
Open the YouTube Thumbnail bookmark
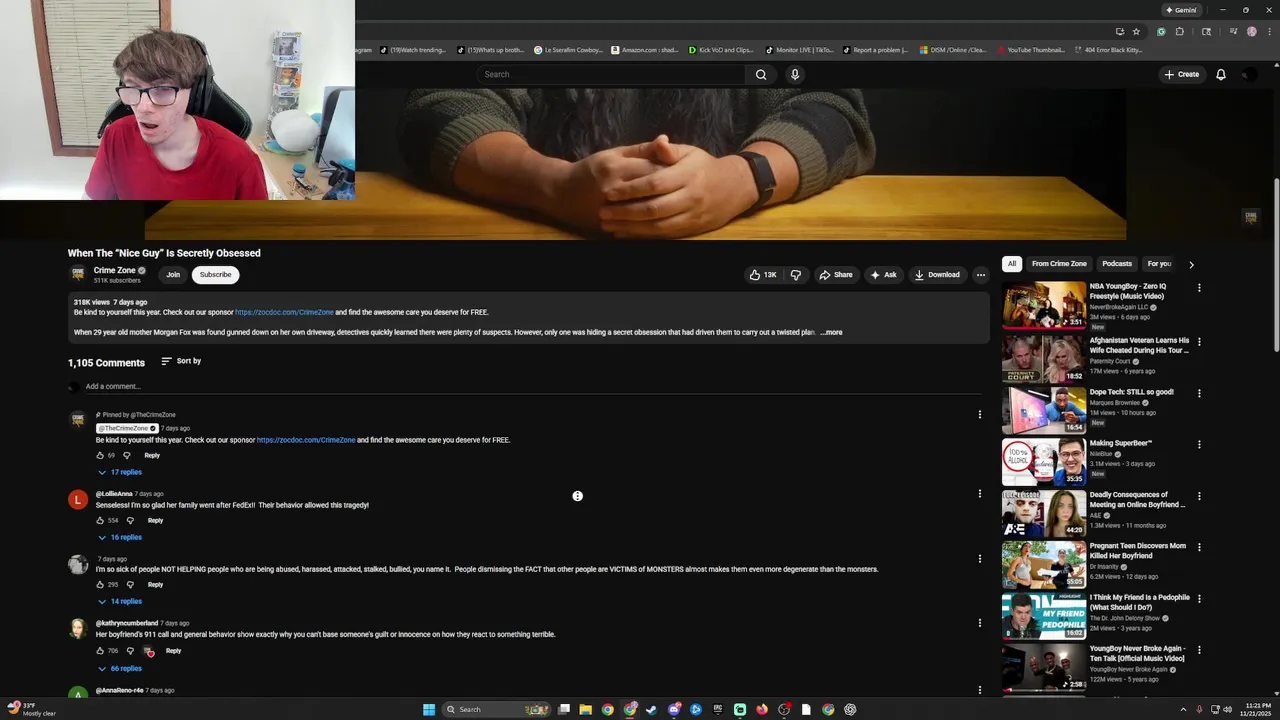(1030, 50)
